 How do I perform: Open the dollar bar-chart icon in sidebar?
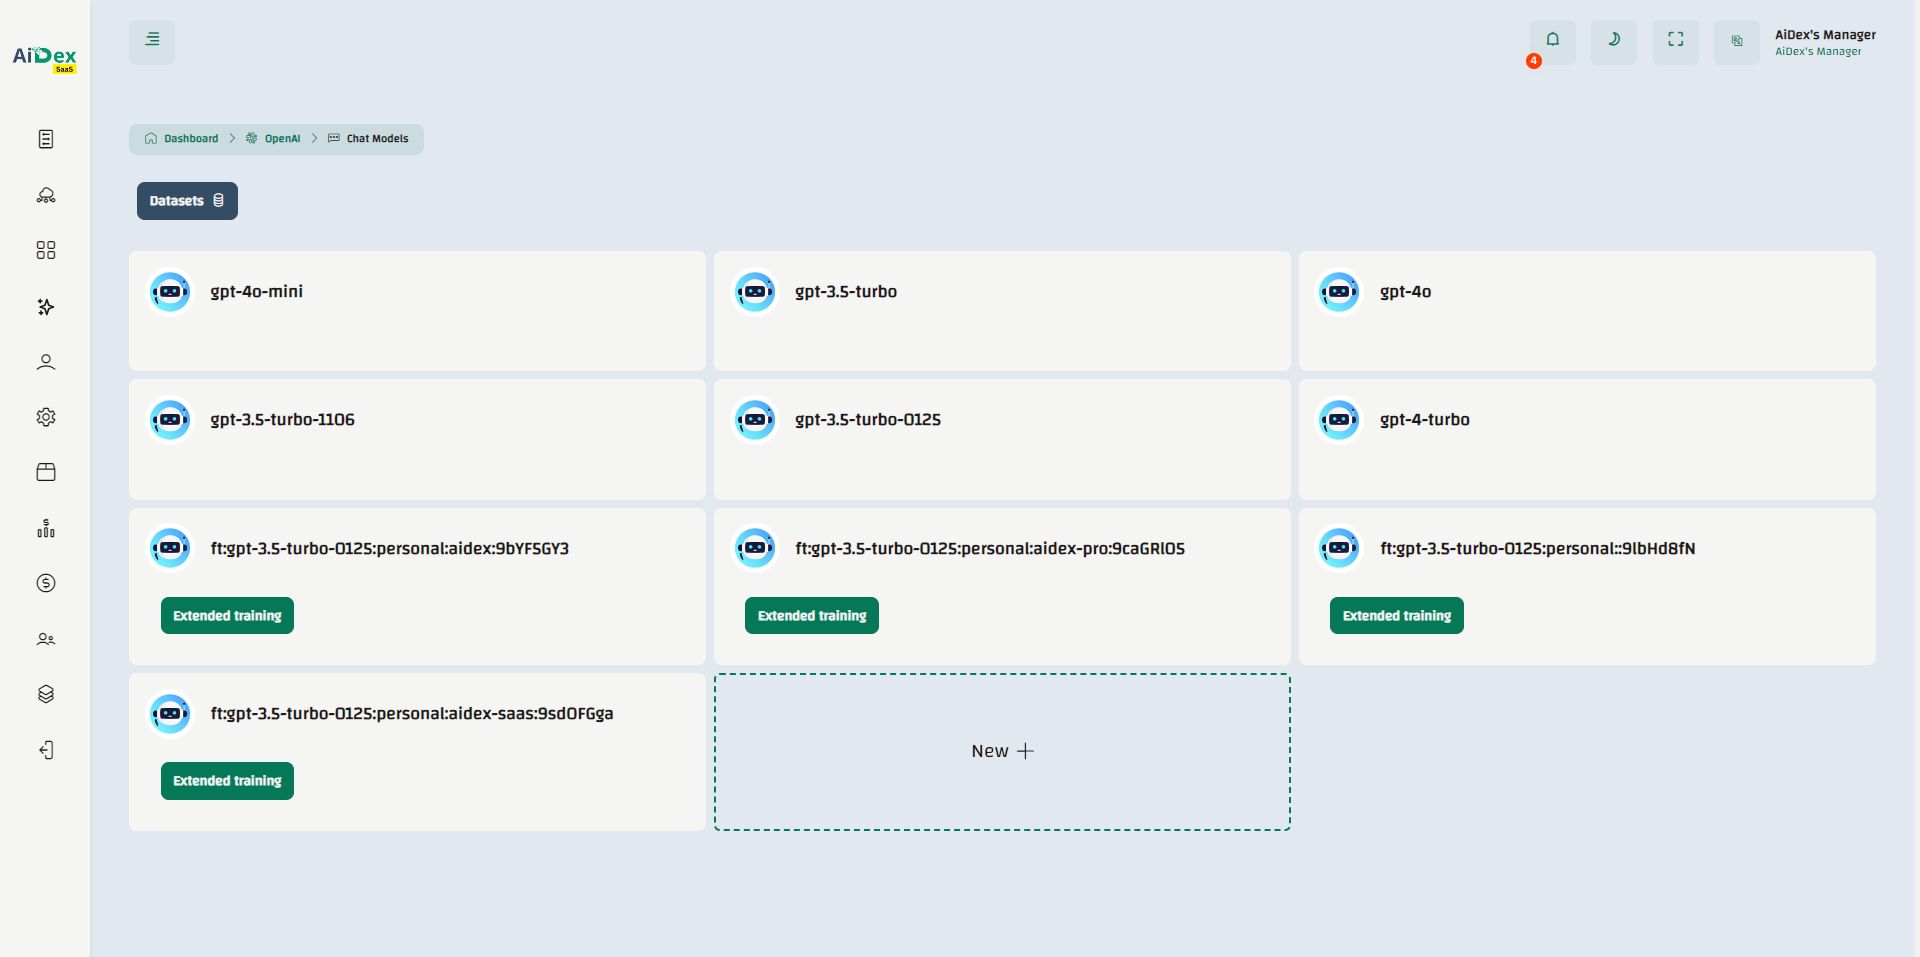[46, 528]
